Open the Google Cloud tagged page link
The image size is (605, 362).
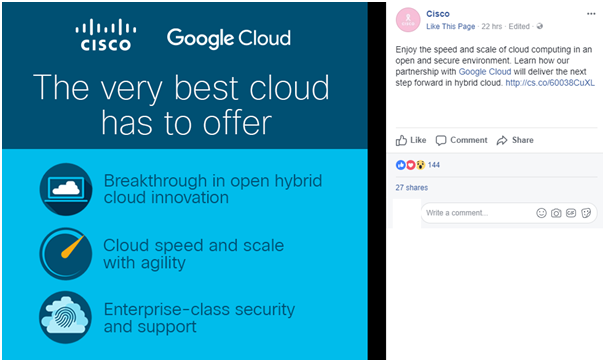point(485,72)
